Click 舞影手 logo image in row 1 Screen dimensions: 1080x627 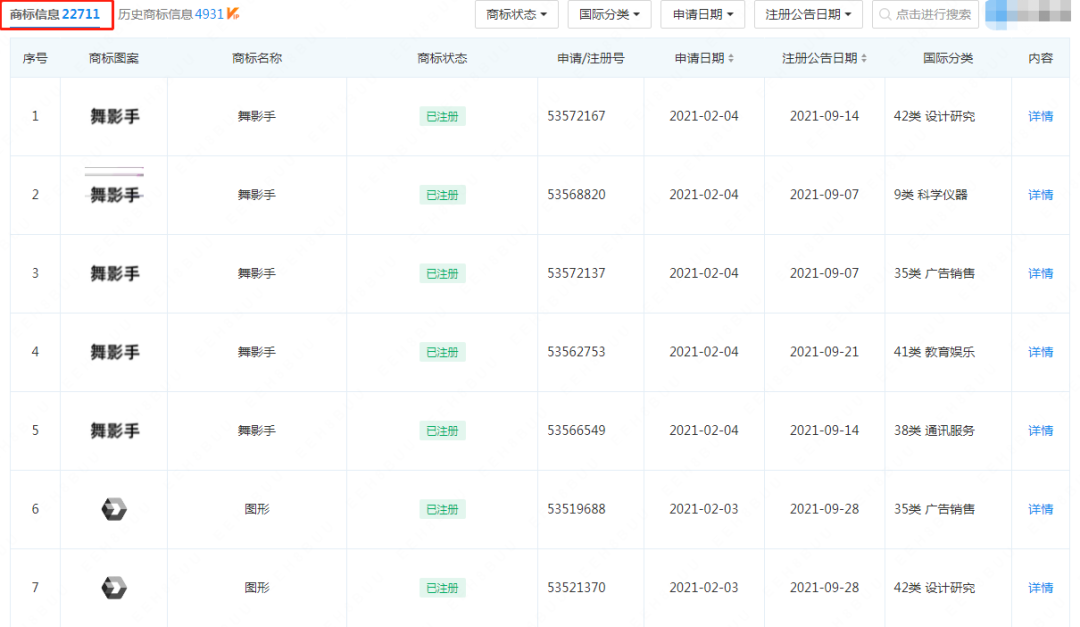pos(114,116)
